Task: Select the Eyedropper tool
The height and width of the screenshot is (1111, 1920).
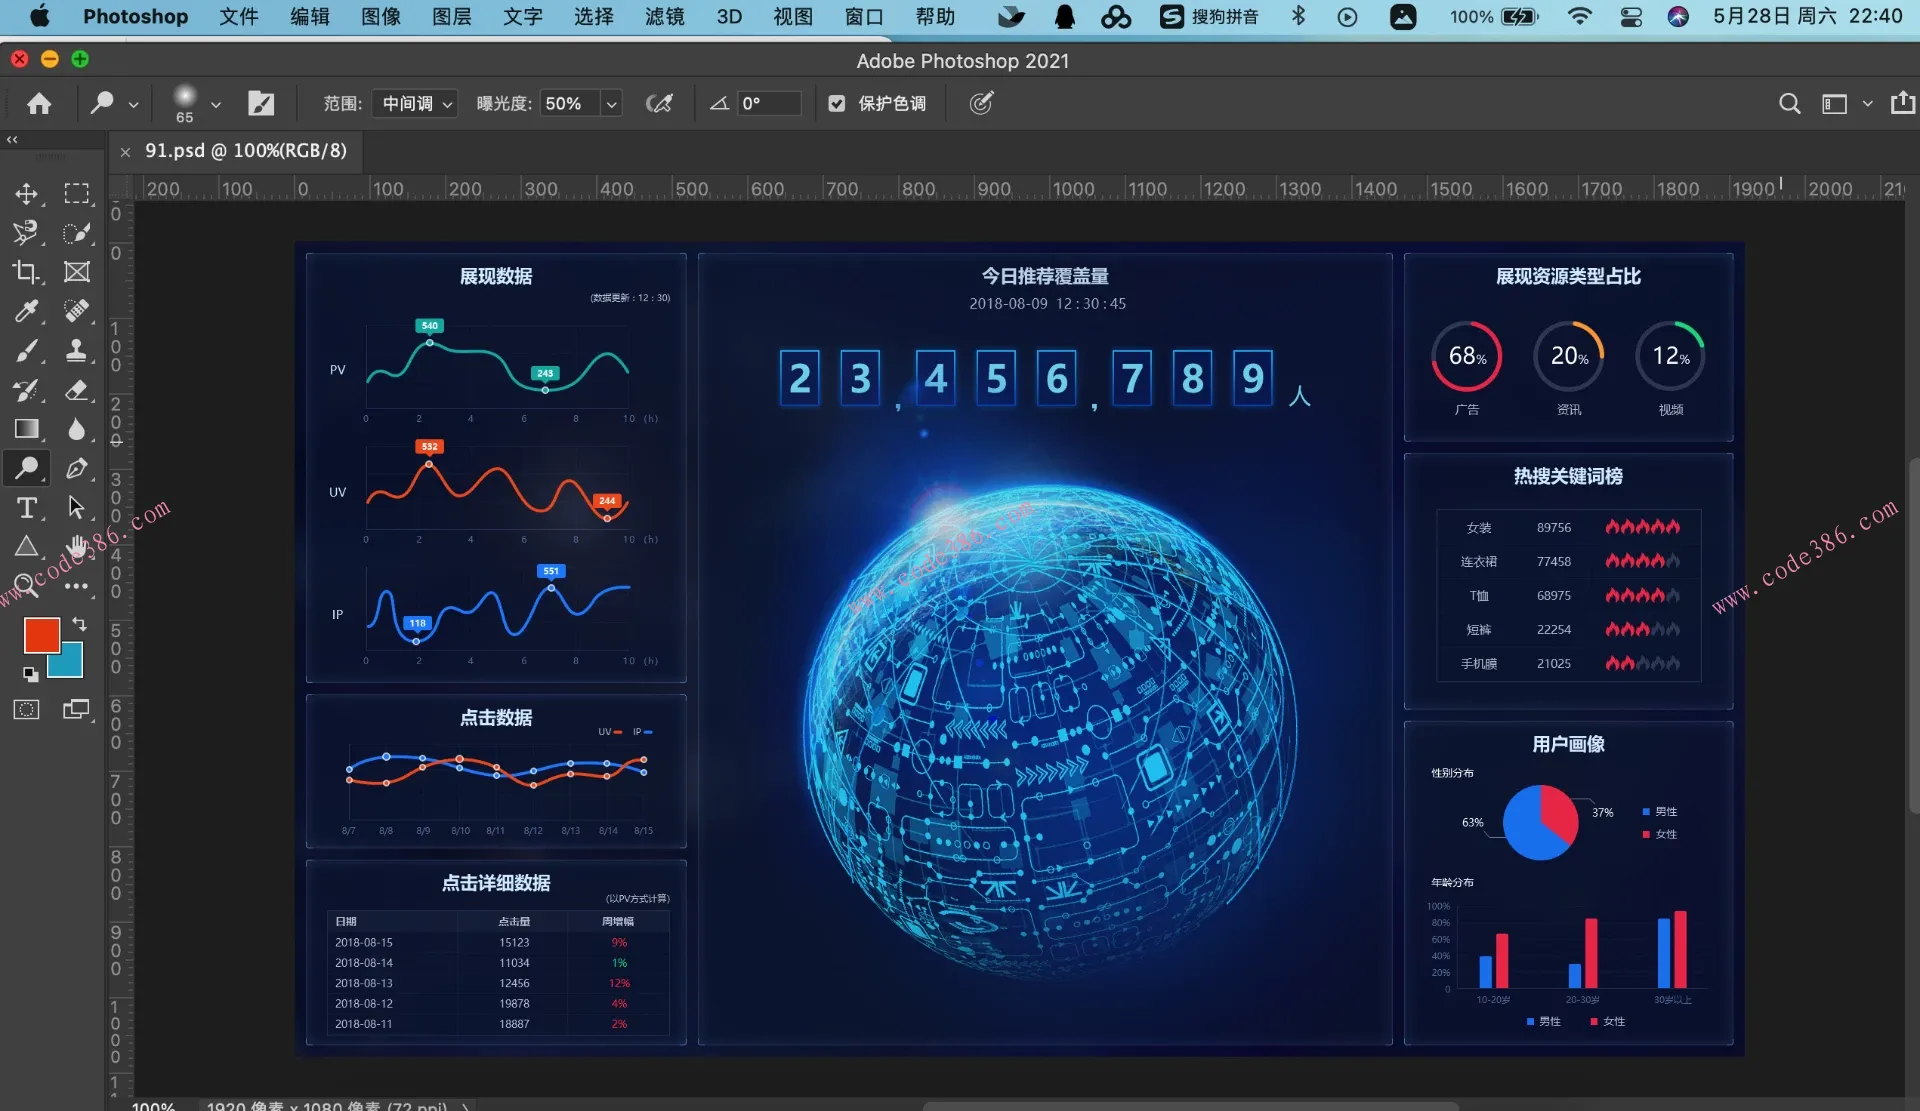Action: click(x=27, y=311)
